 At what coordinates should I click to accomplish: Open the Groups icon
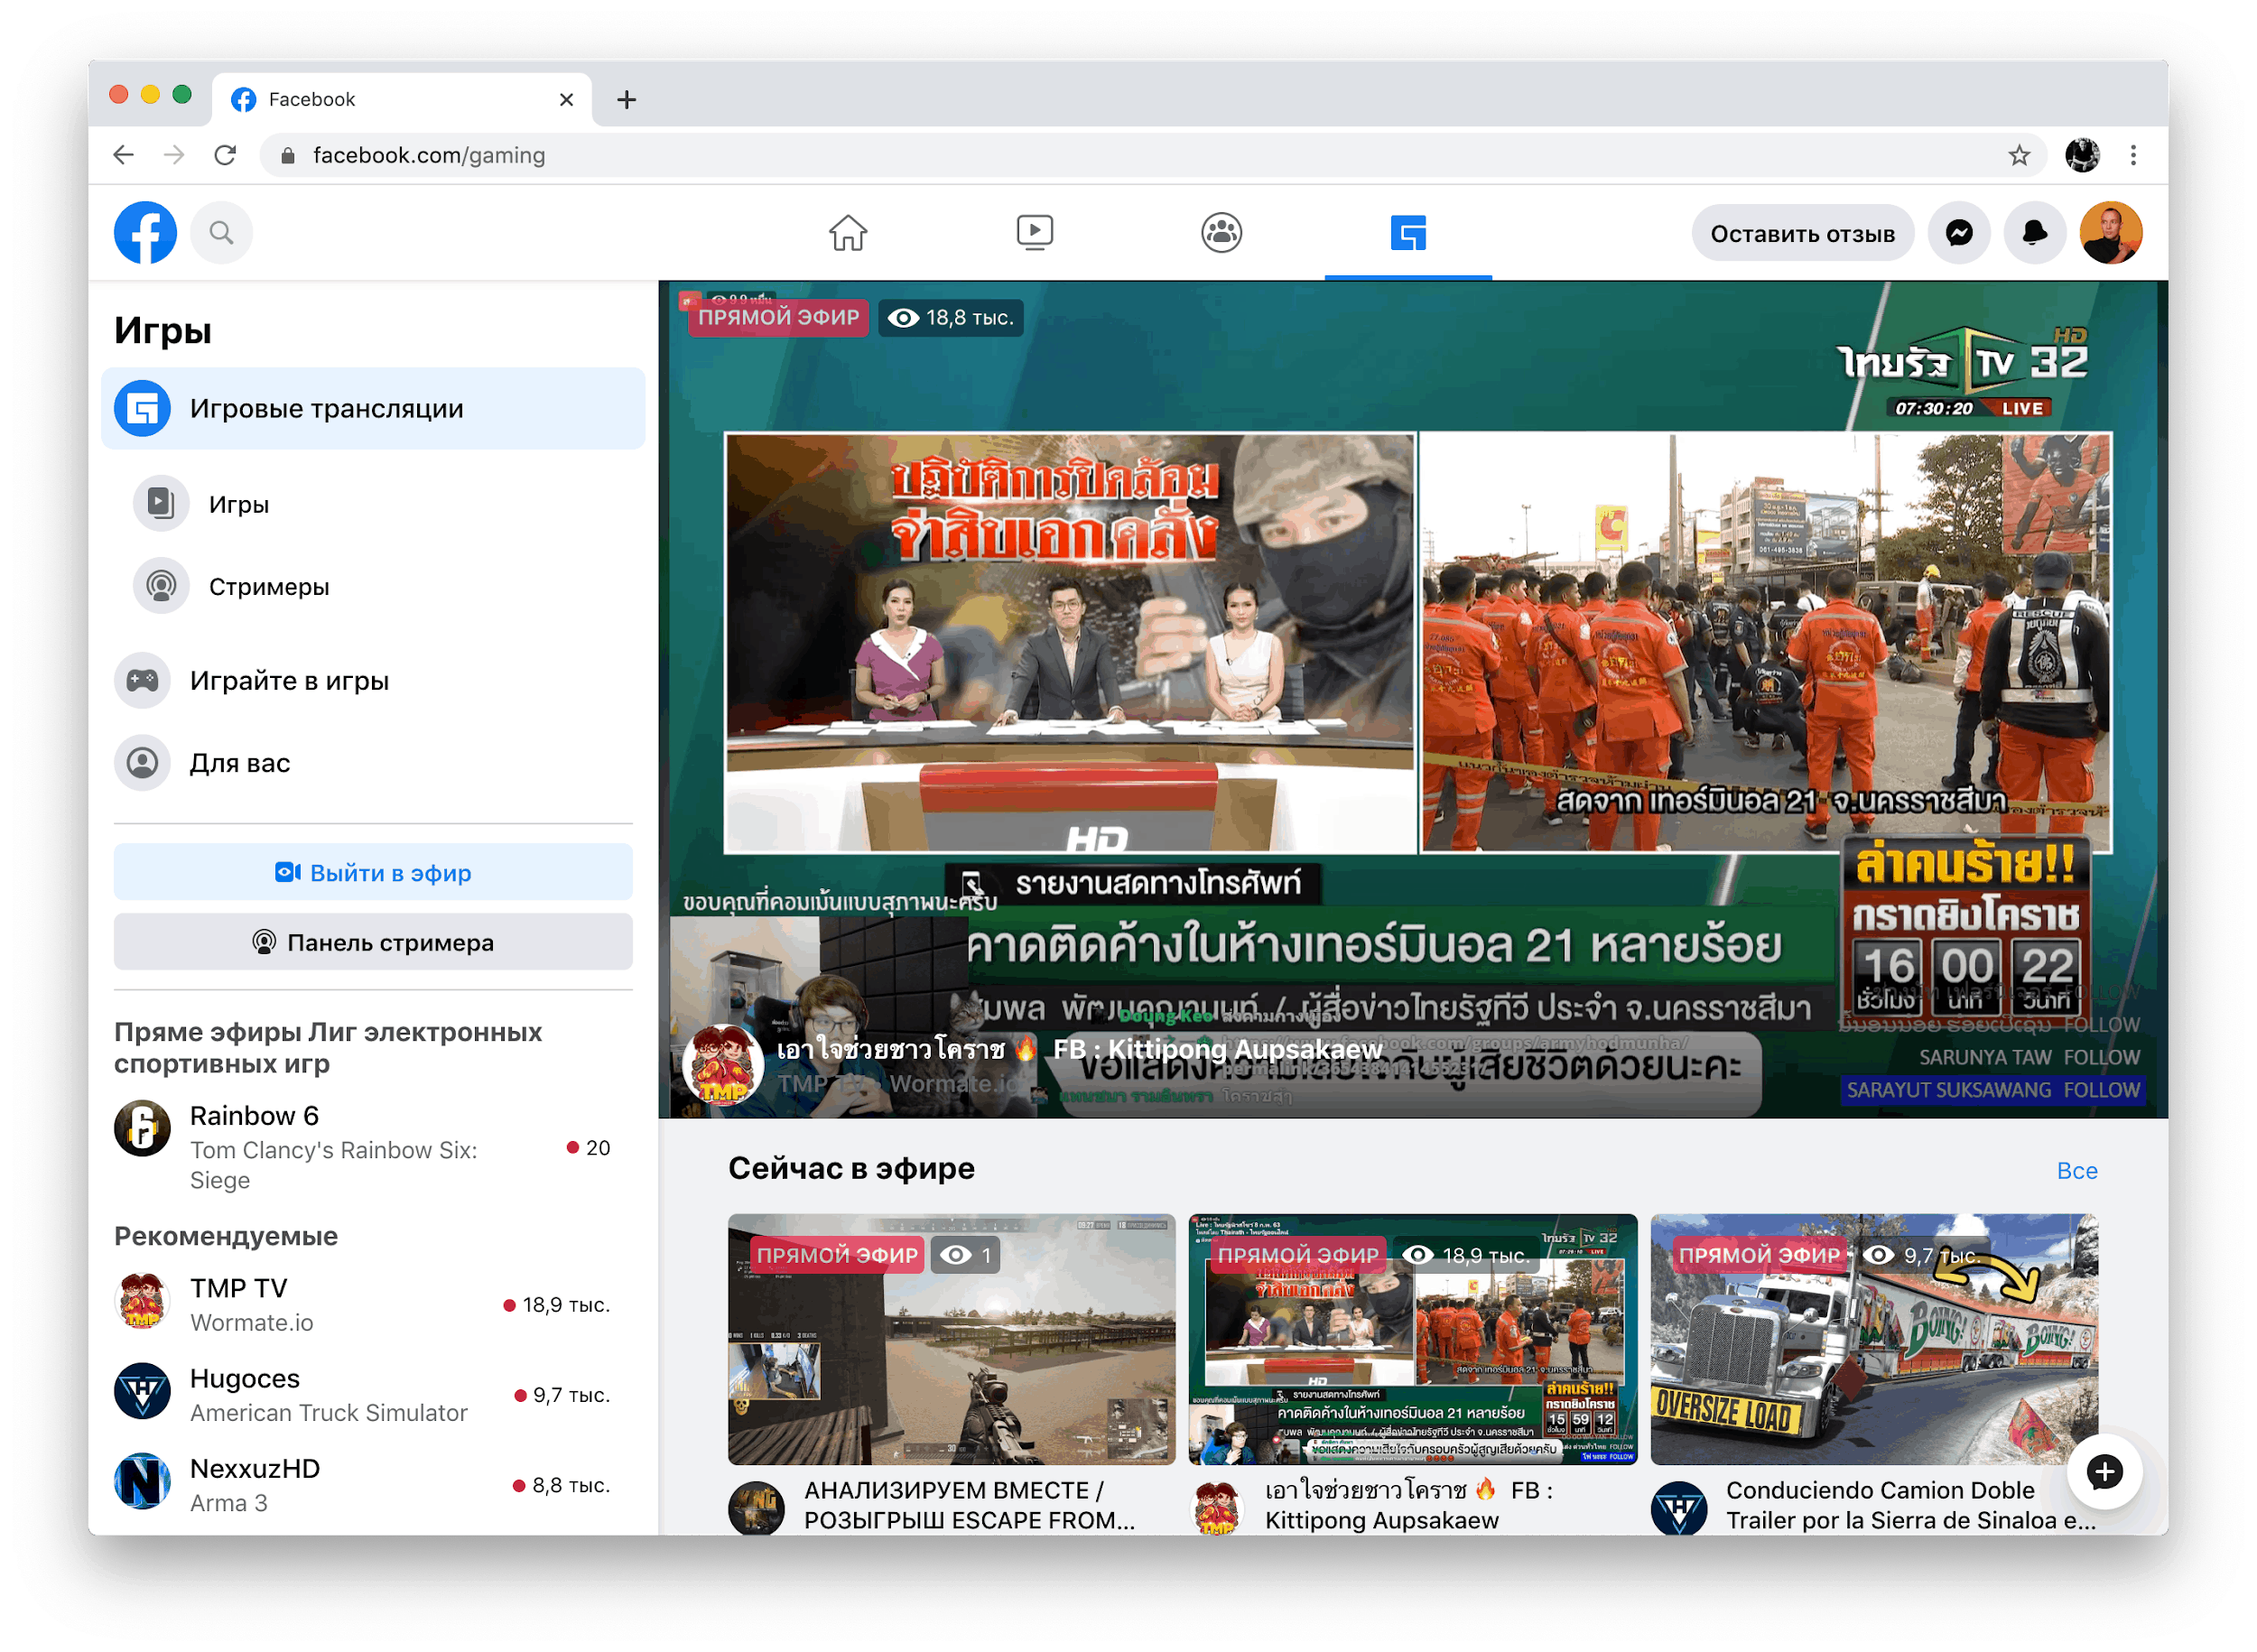[x=1221, y=233]
